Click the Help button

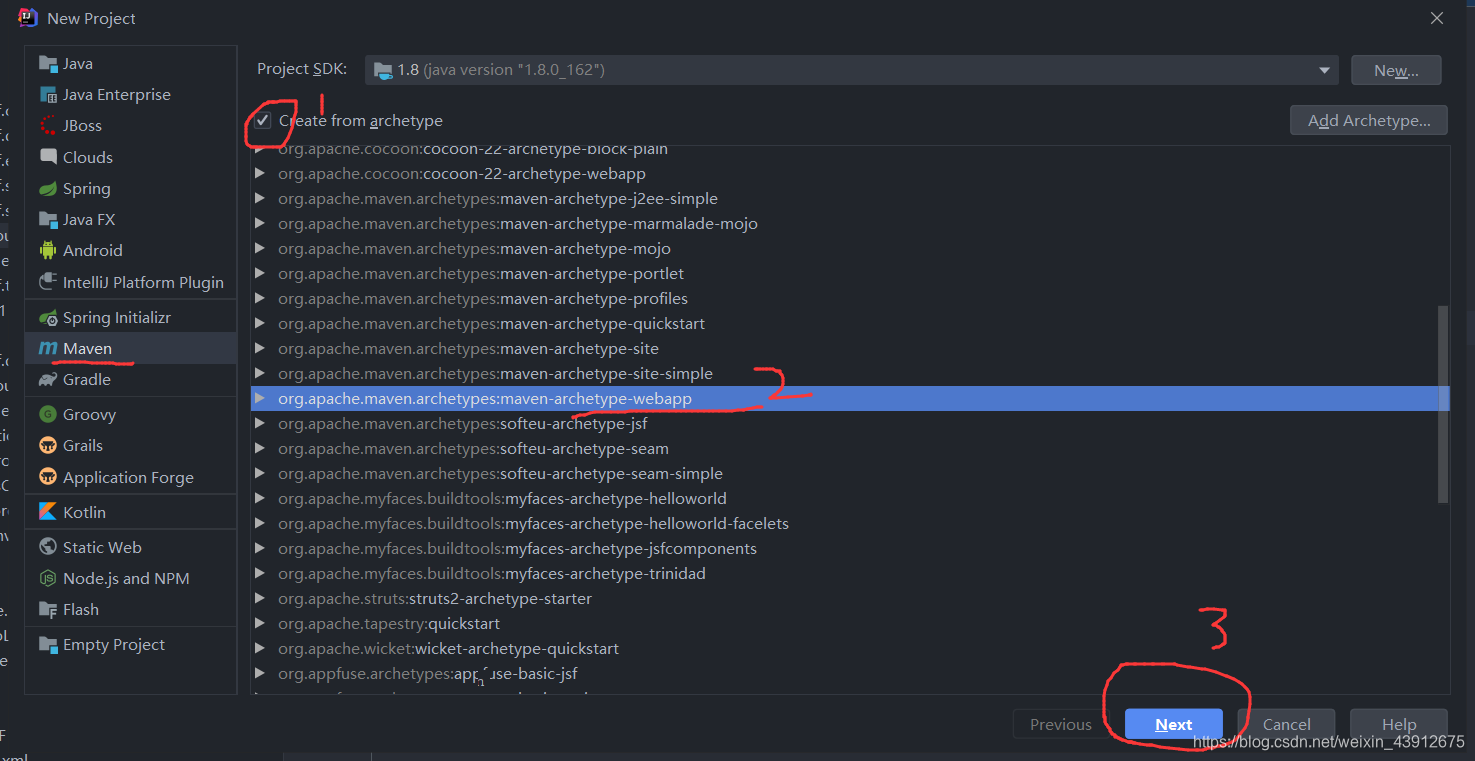[x=1399, y=724]
